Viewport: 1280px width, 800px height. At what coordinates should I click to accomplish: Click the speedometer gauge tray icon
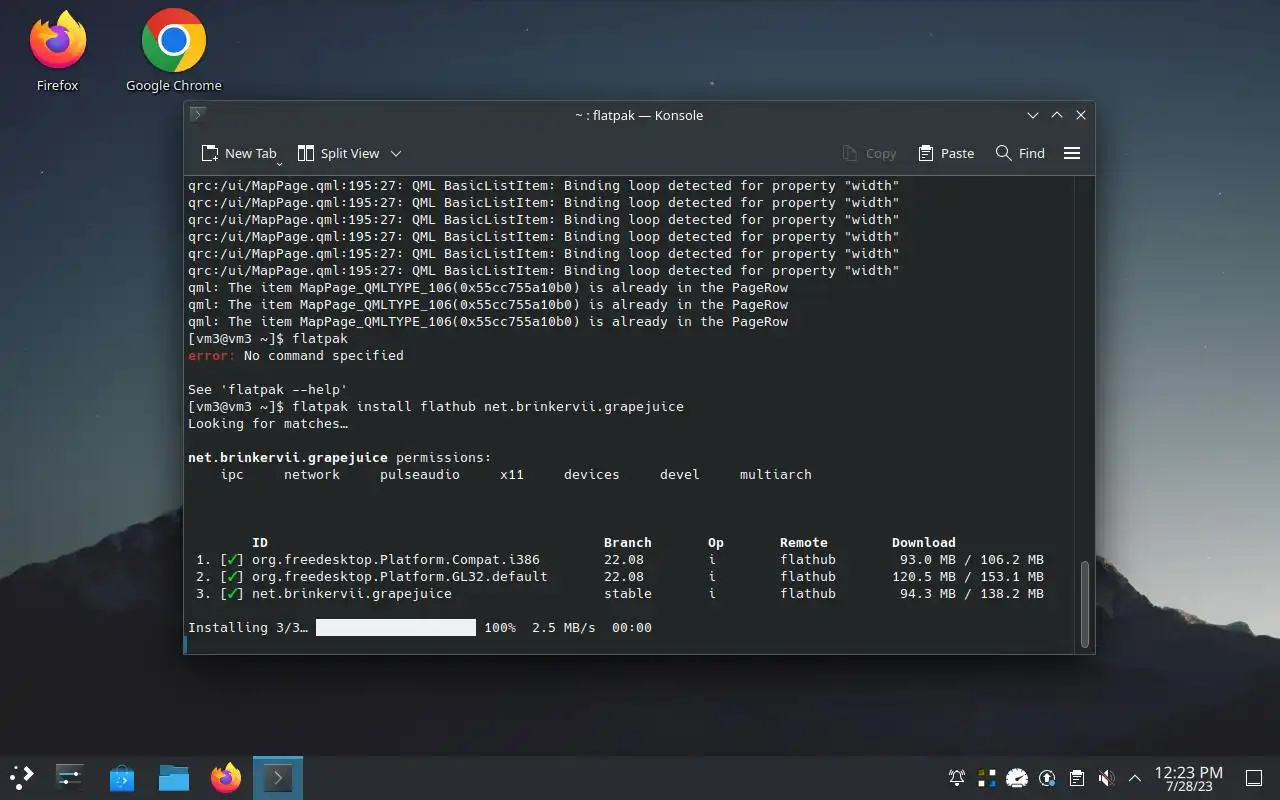coord(1017,777)
